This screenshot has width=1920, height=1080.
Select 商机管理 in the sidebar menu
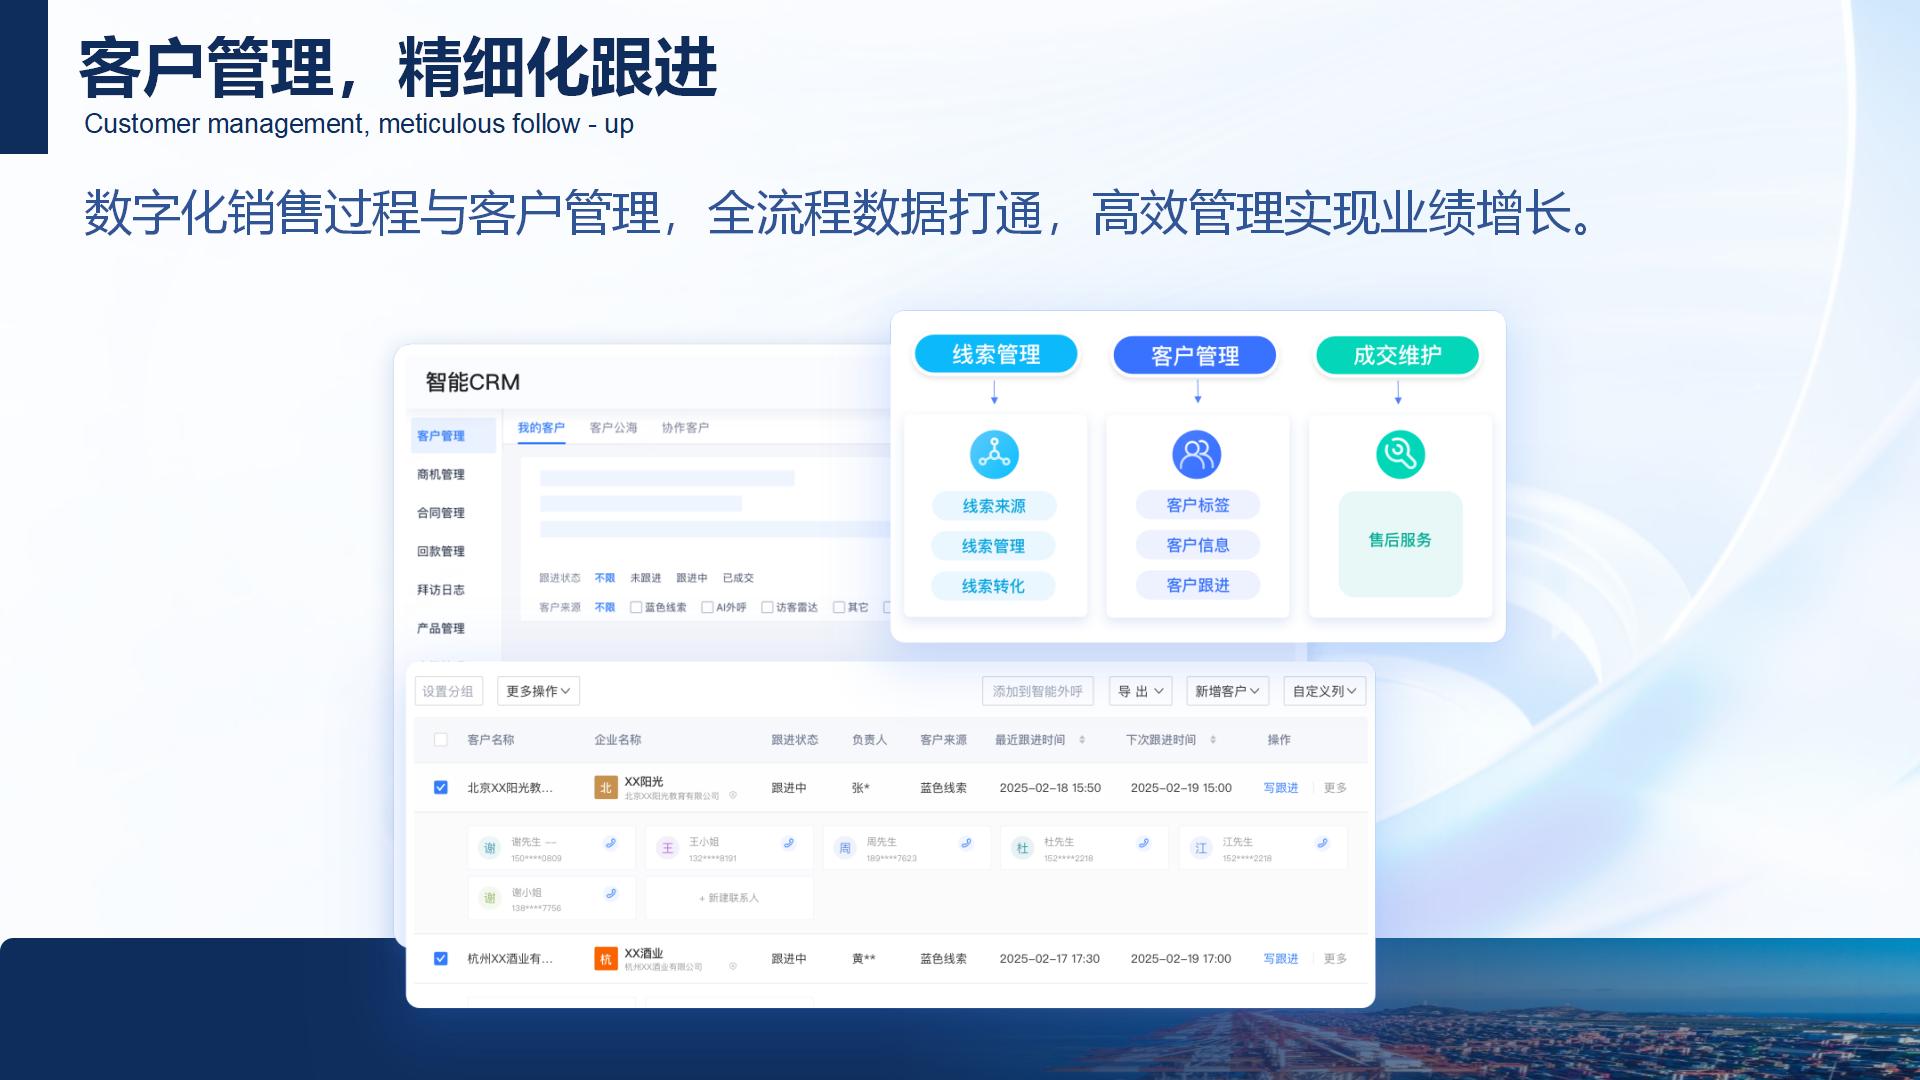(441, 474)
